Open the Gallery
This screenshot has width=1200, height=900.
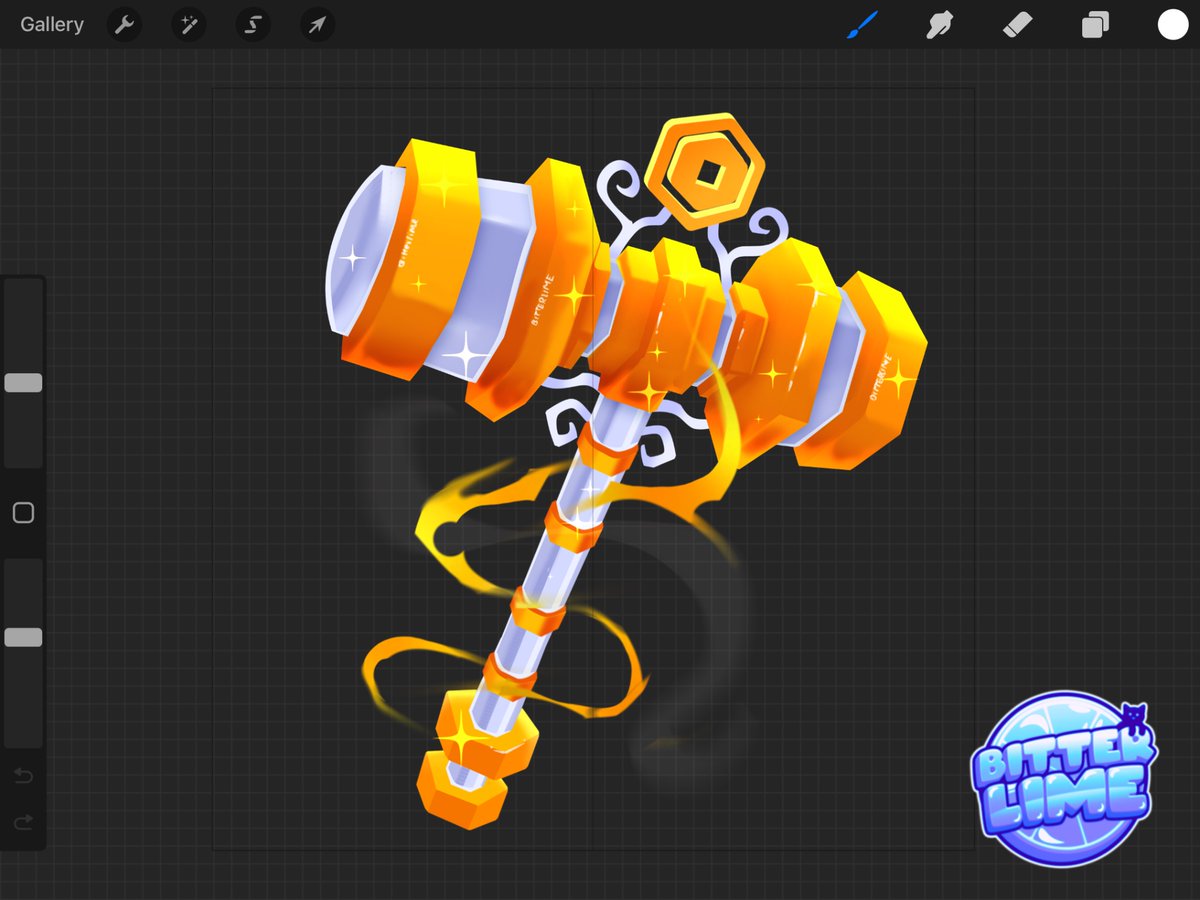tap(52, 25)
